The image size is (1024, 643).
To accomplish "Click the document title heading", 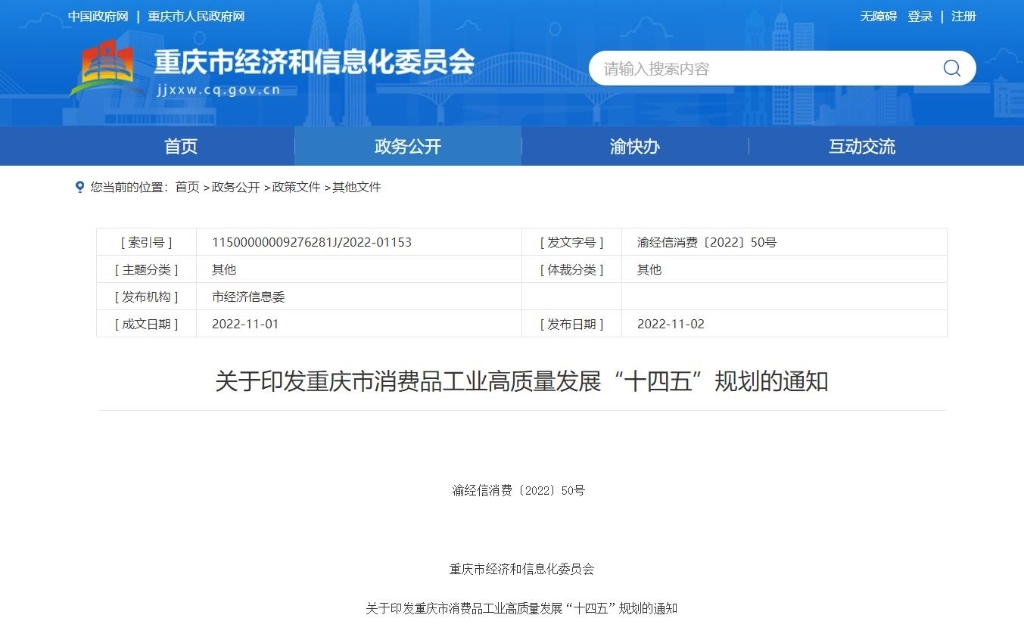I will tap(522, 382).
